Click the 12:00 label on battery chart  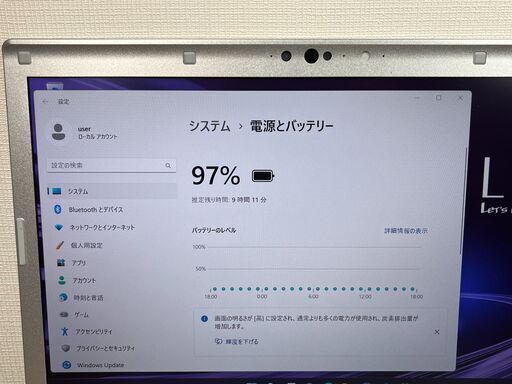tap(365, 296)
